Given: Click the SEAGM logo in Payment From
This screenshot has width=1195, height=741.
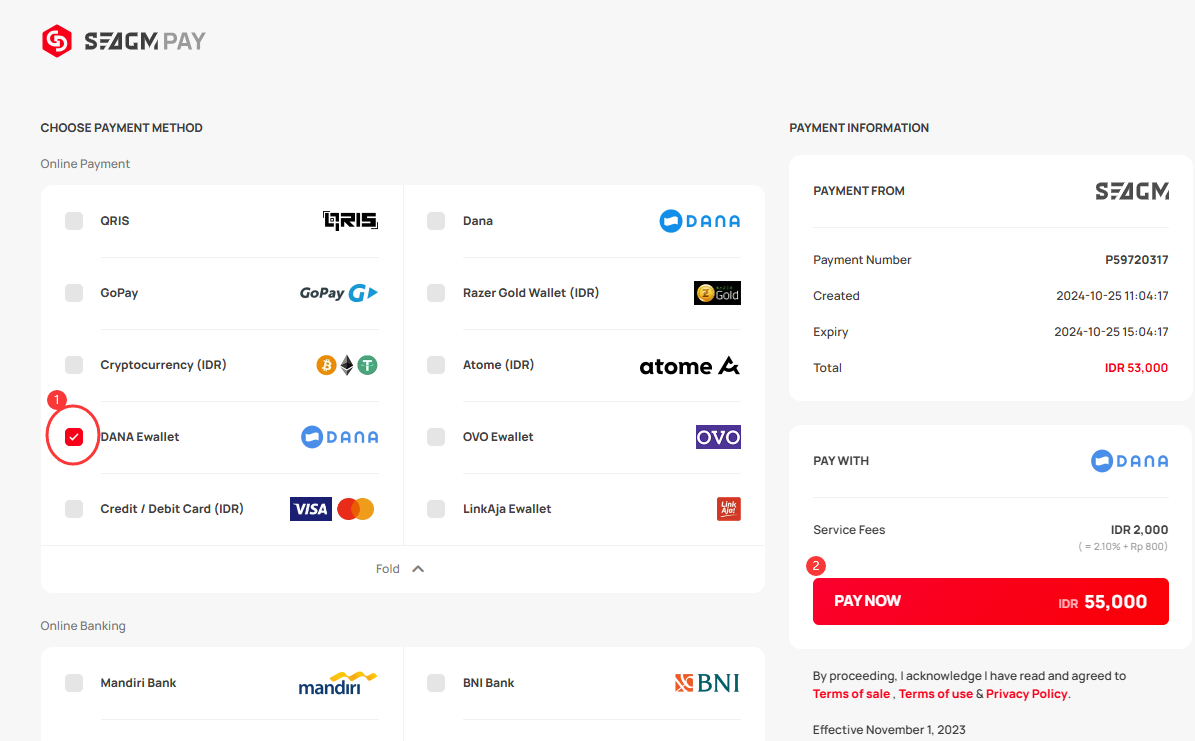Looking at the screenshot, I should 1132,191.
